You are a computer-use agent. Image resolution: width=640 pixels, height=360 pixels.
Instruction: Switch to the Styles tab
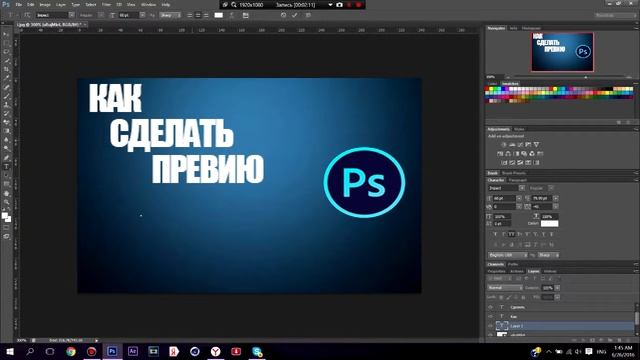pos(519,129)
